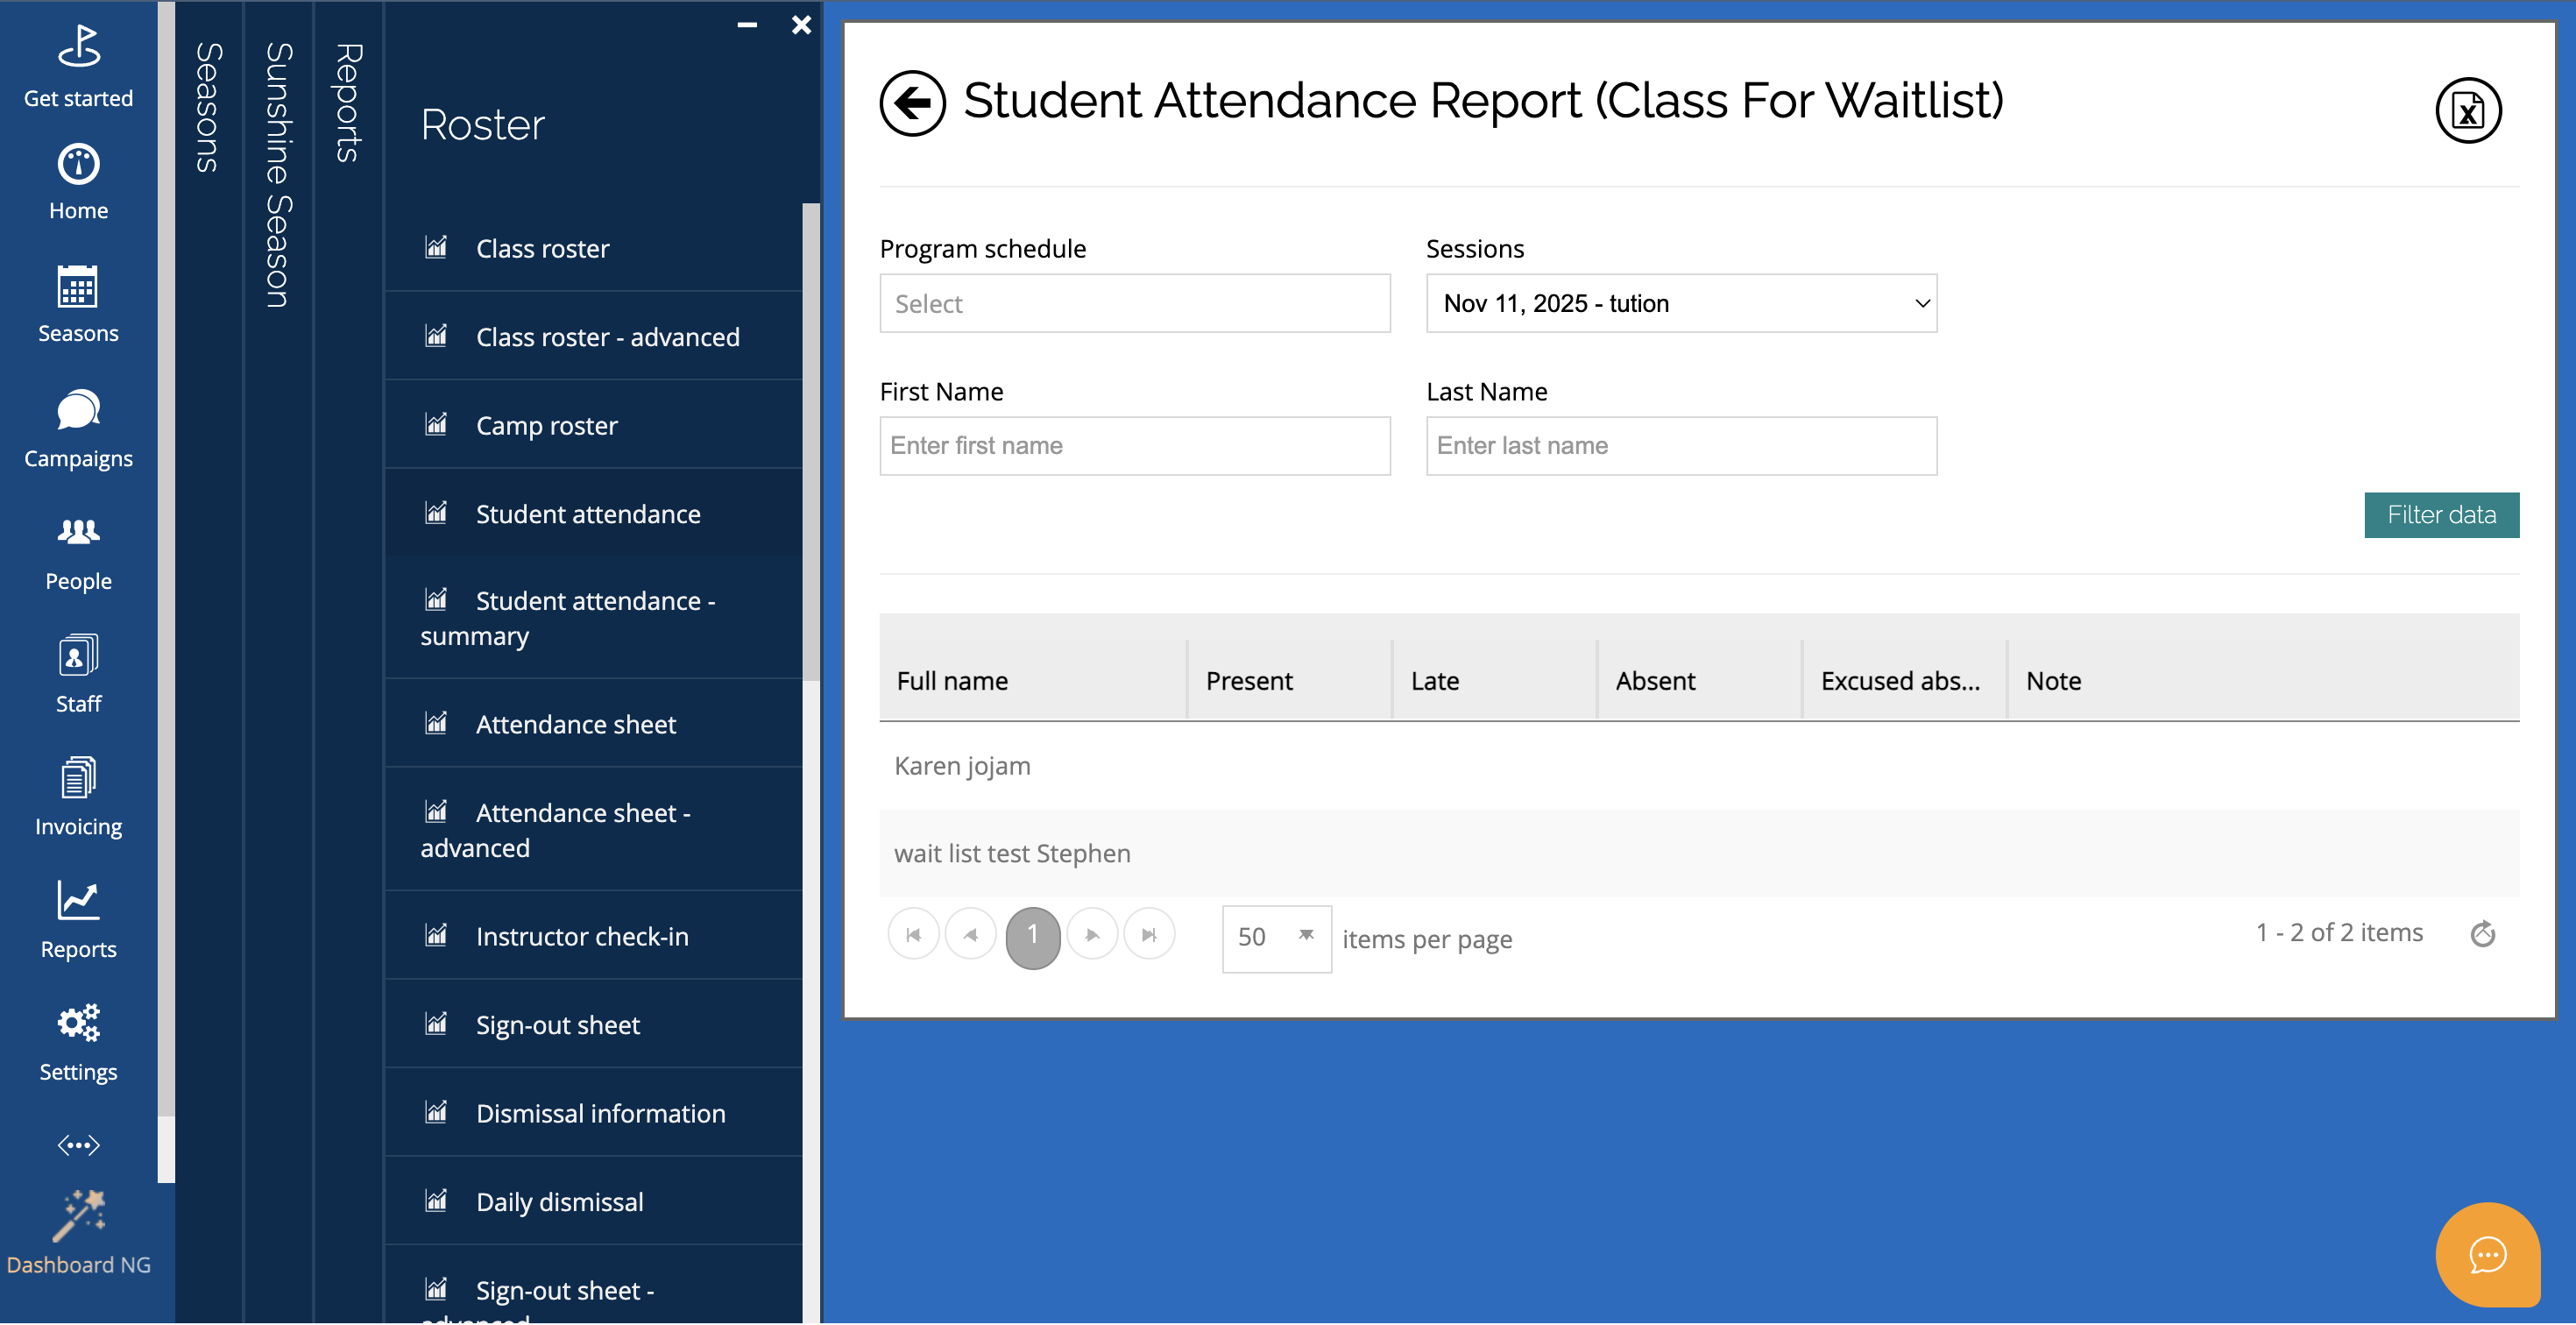The width and height of the screenshot is (2576, 1325).
Task: Select the Dismissal information menu item
Action: pyautogui.click(x=600, y=1113)
